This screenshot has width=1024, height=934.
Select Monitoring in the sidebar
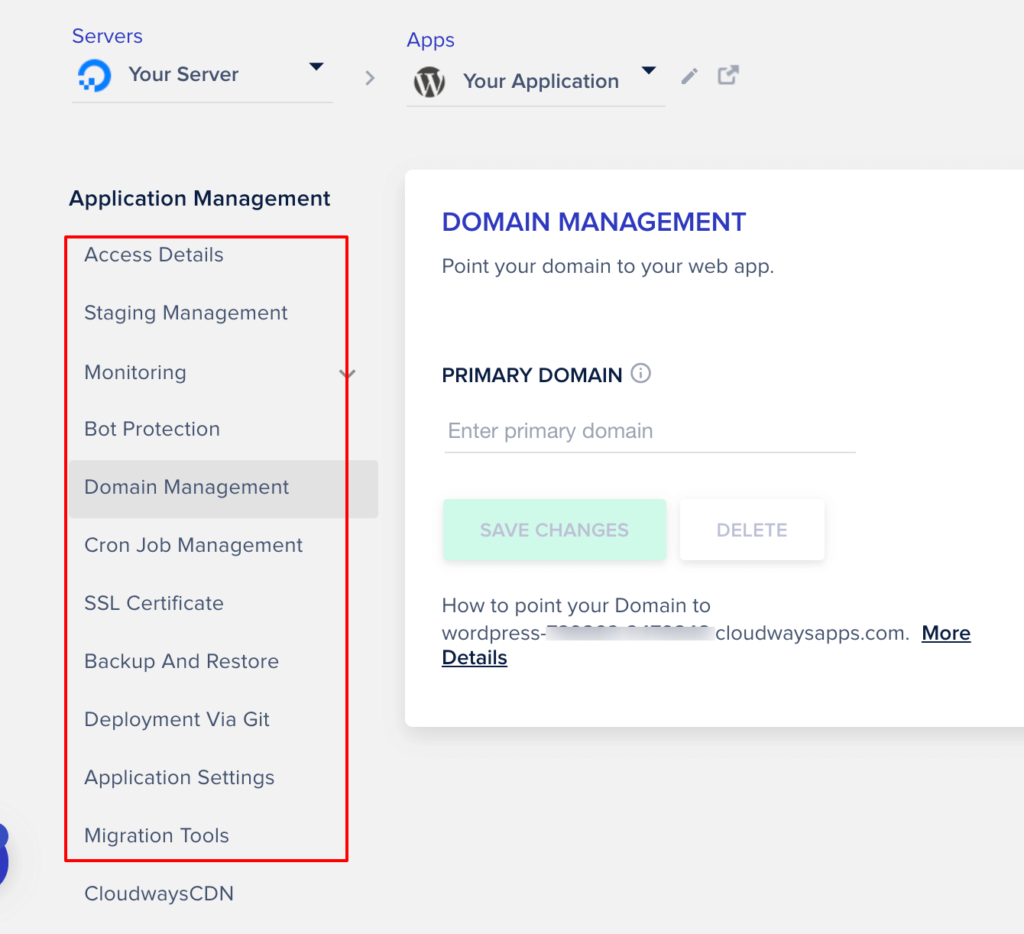click(135, 372)
